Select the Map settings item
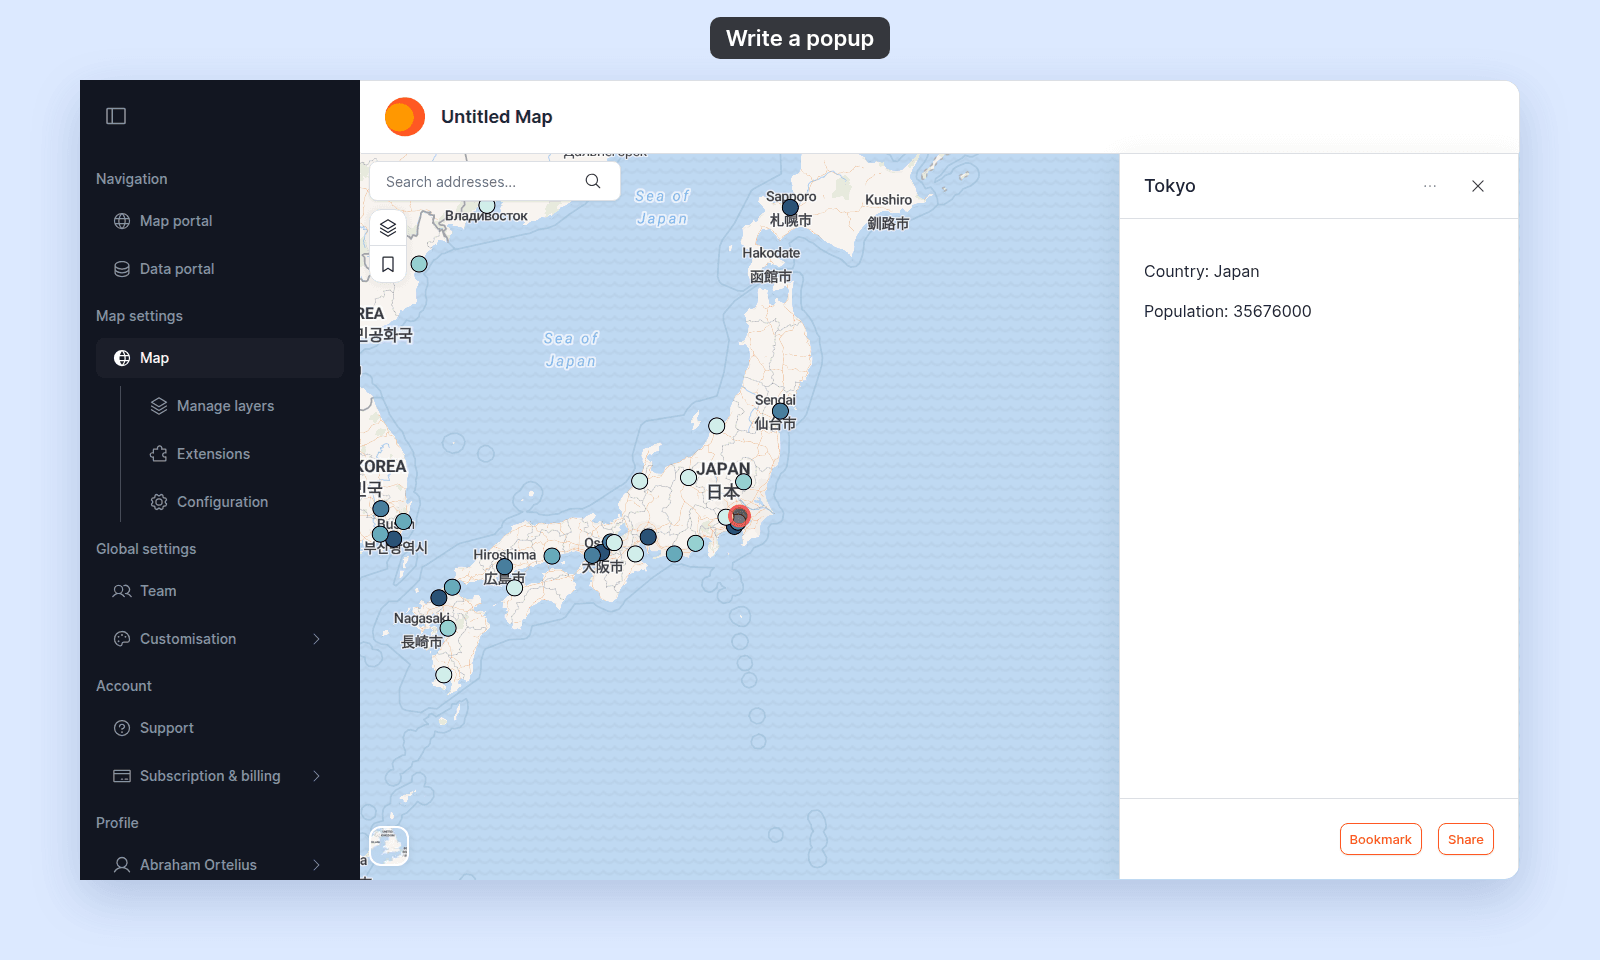Viewport: 1600px width, 960px height. click(x=220, y=358)
